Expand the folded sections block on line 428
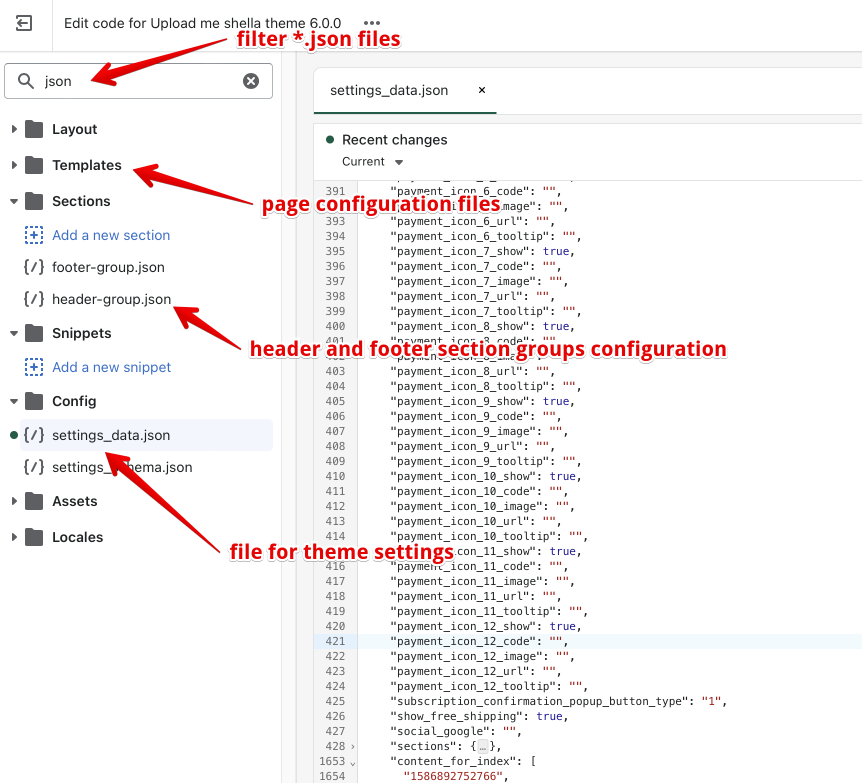Image resolution: width=862 pixels, height=783 pixels. (x=352, y=747)
